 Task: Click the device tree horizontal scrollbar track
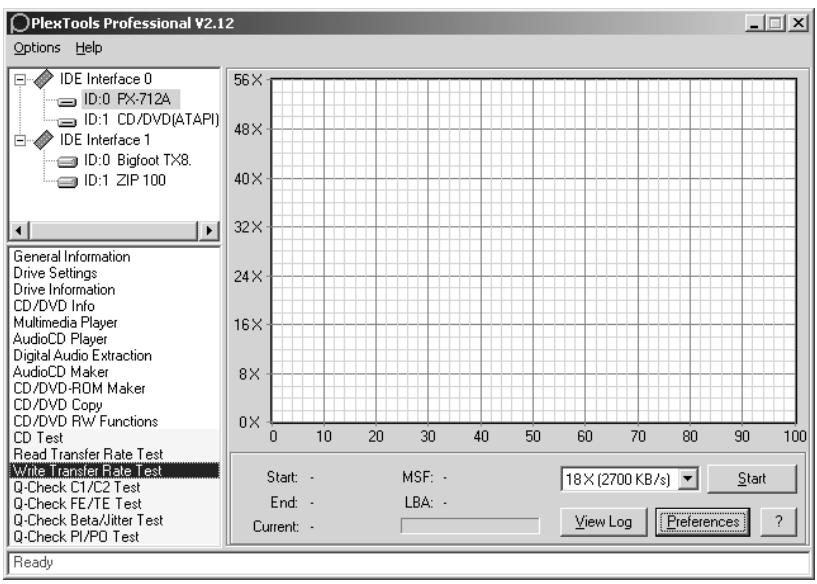114,230
